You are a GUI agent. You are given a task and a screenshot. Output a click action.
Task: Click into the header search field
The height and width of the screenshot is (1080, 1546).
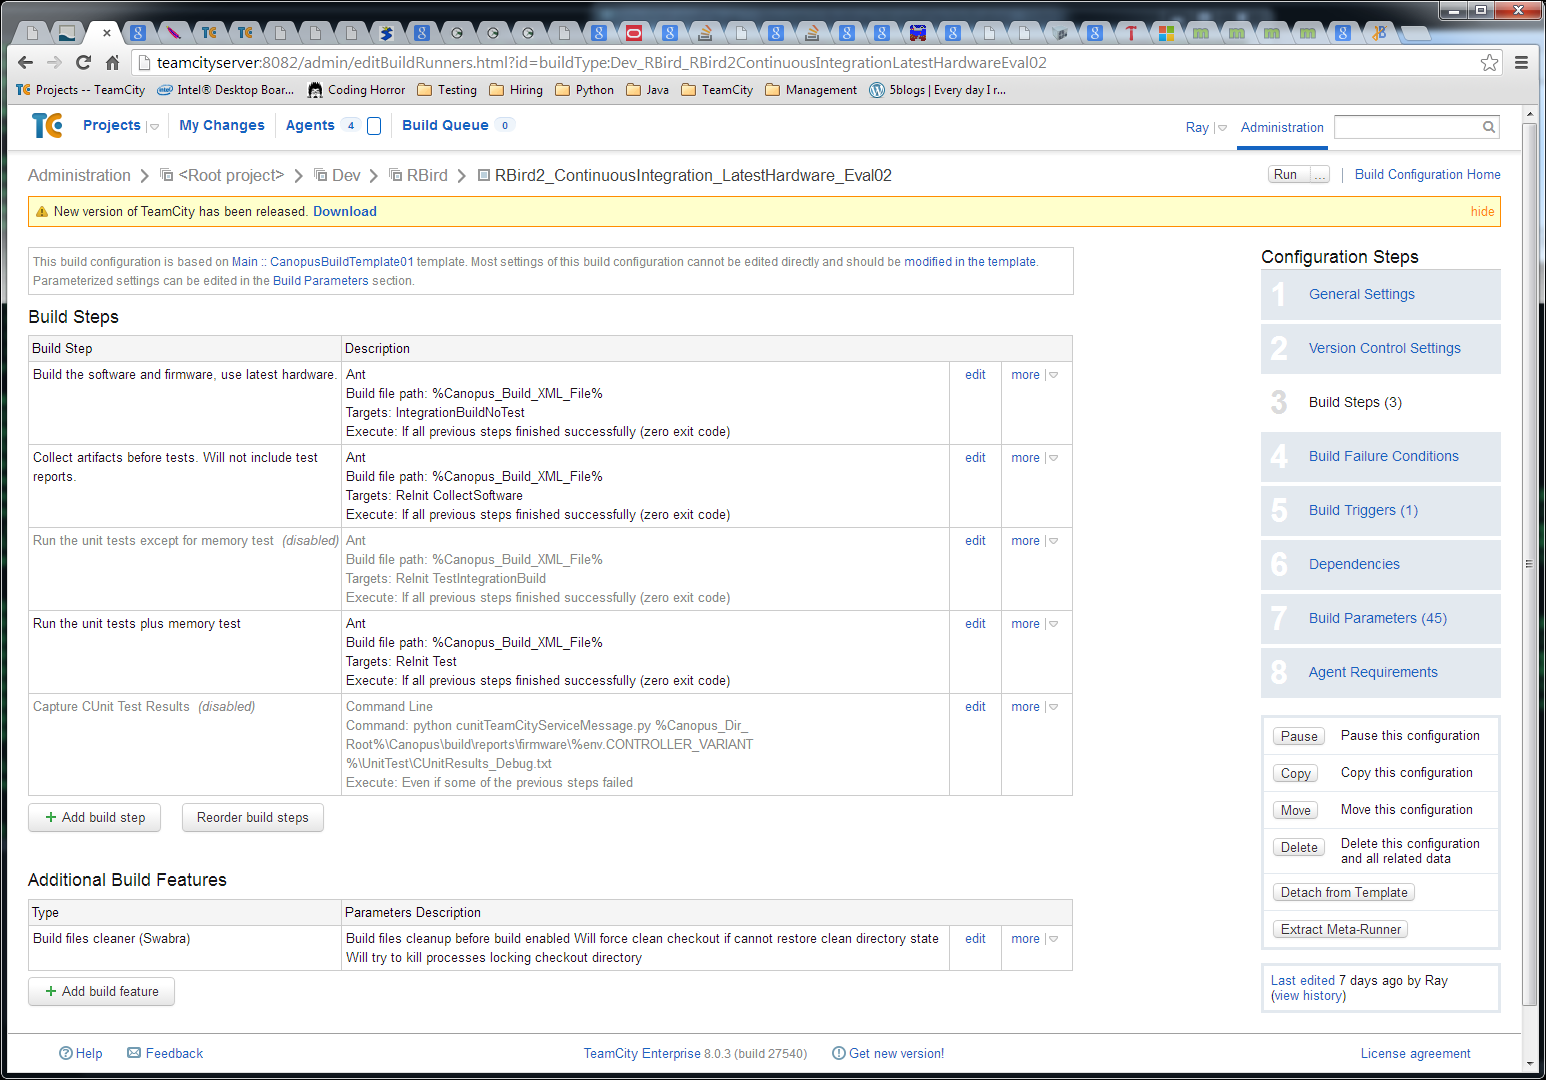click(1407, 127)
